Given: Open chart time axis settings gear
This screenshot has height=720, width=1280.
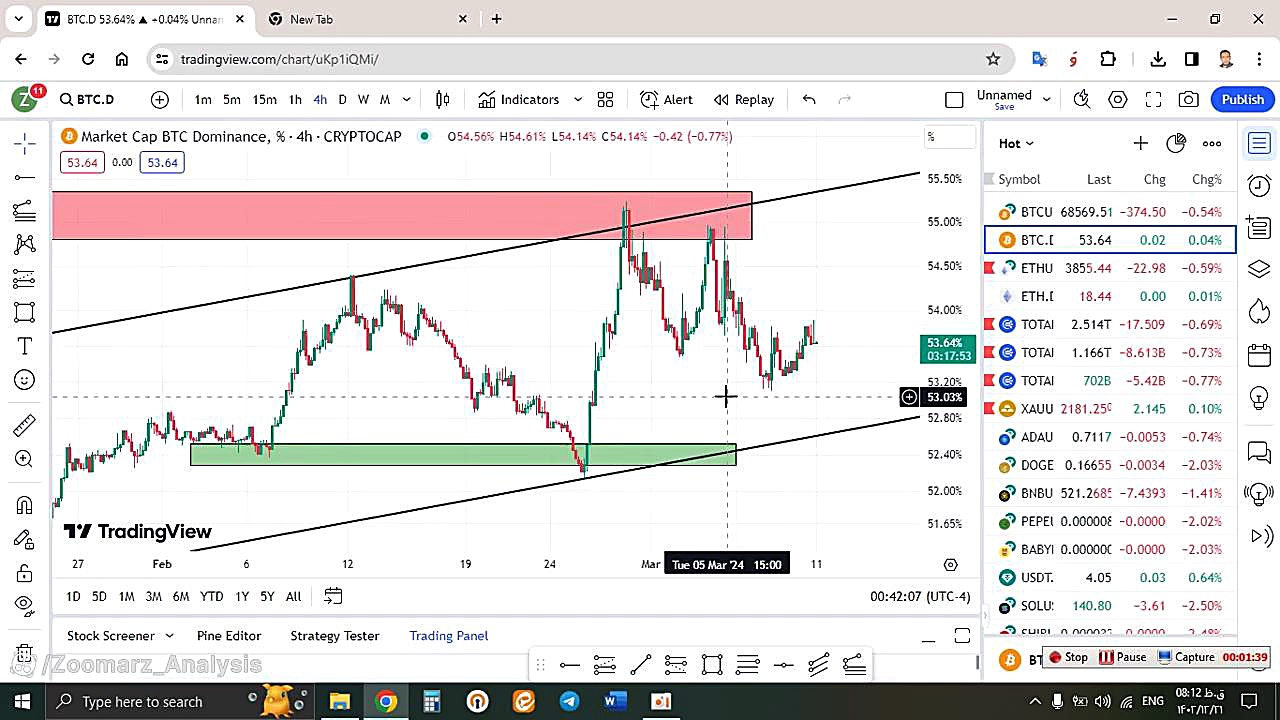Looking at the screenshot, I should click(951, 565).
